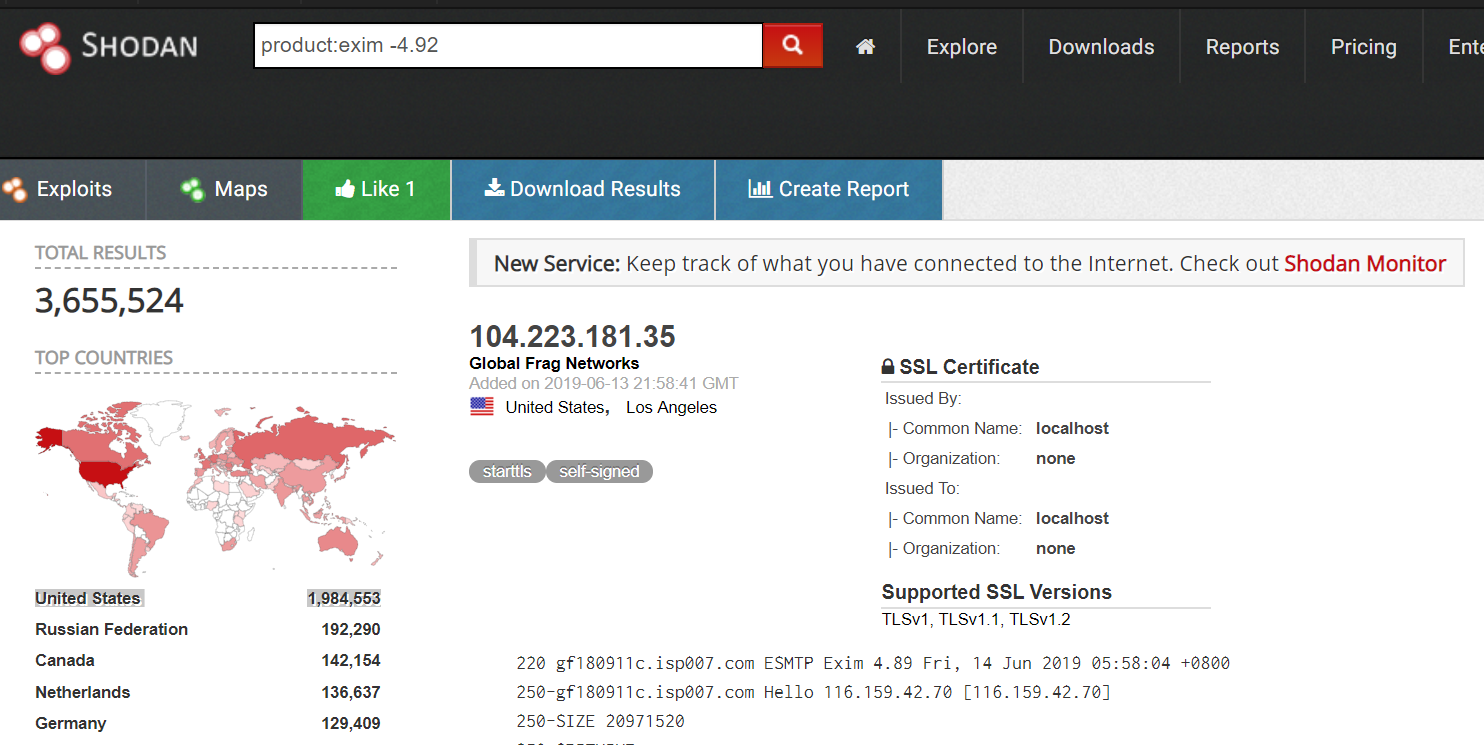Click the Shodan logo icon
The width and height of the screenshot is (1484, 745).
click(45, 47)
